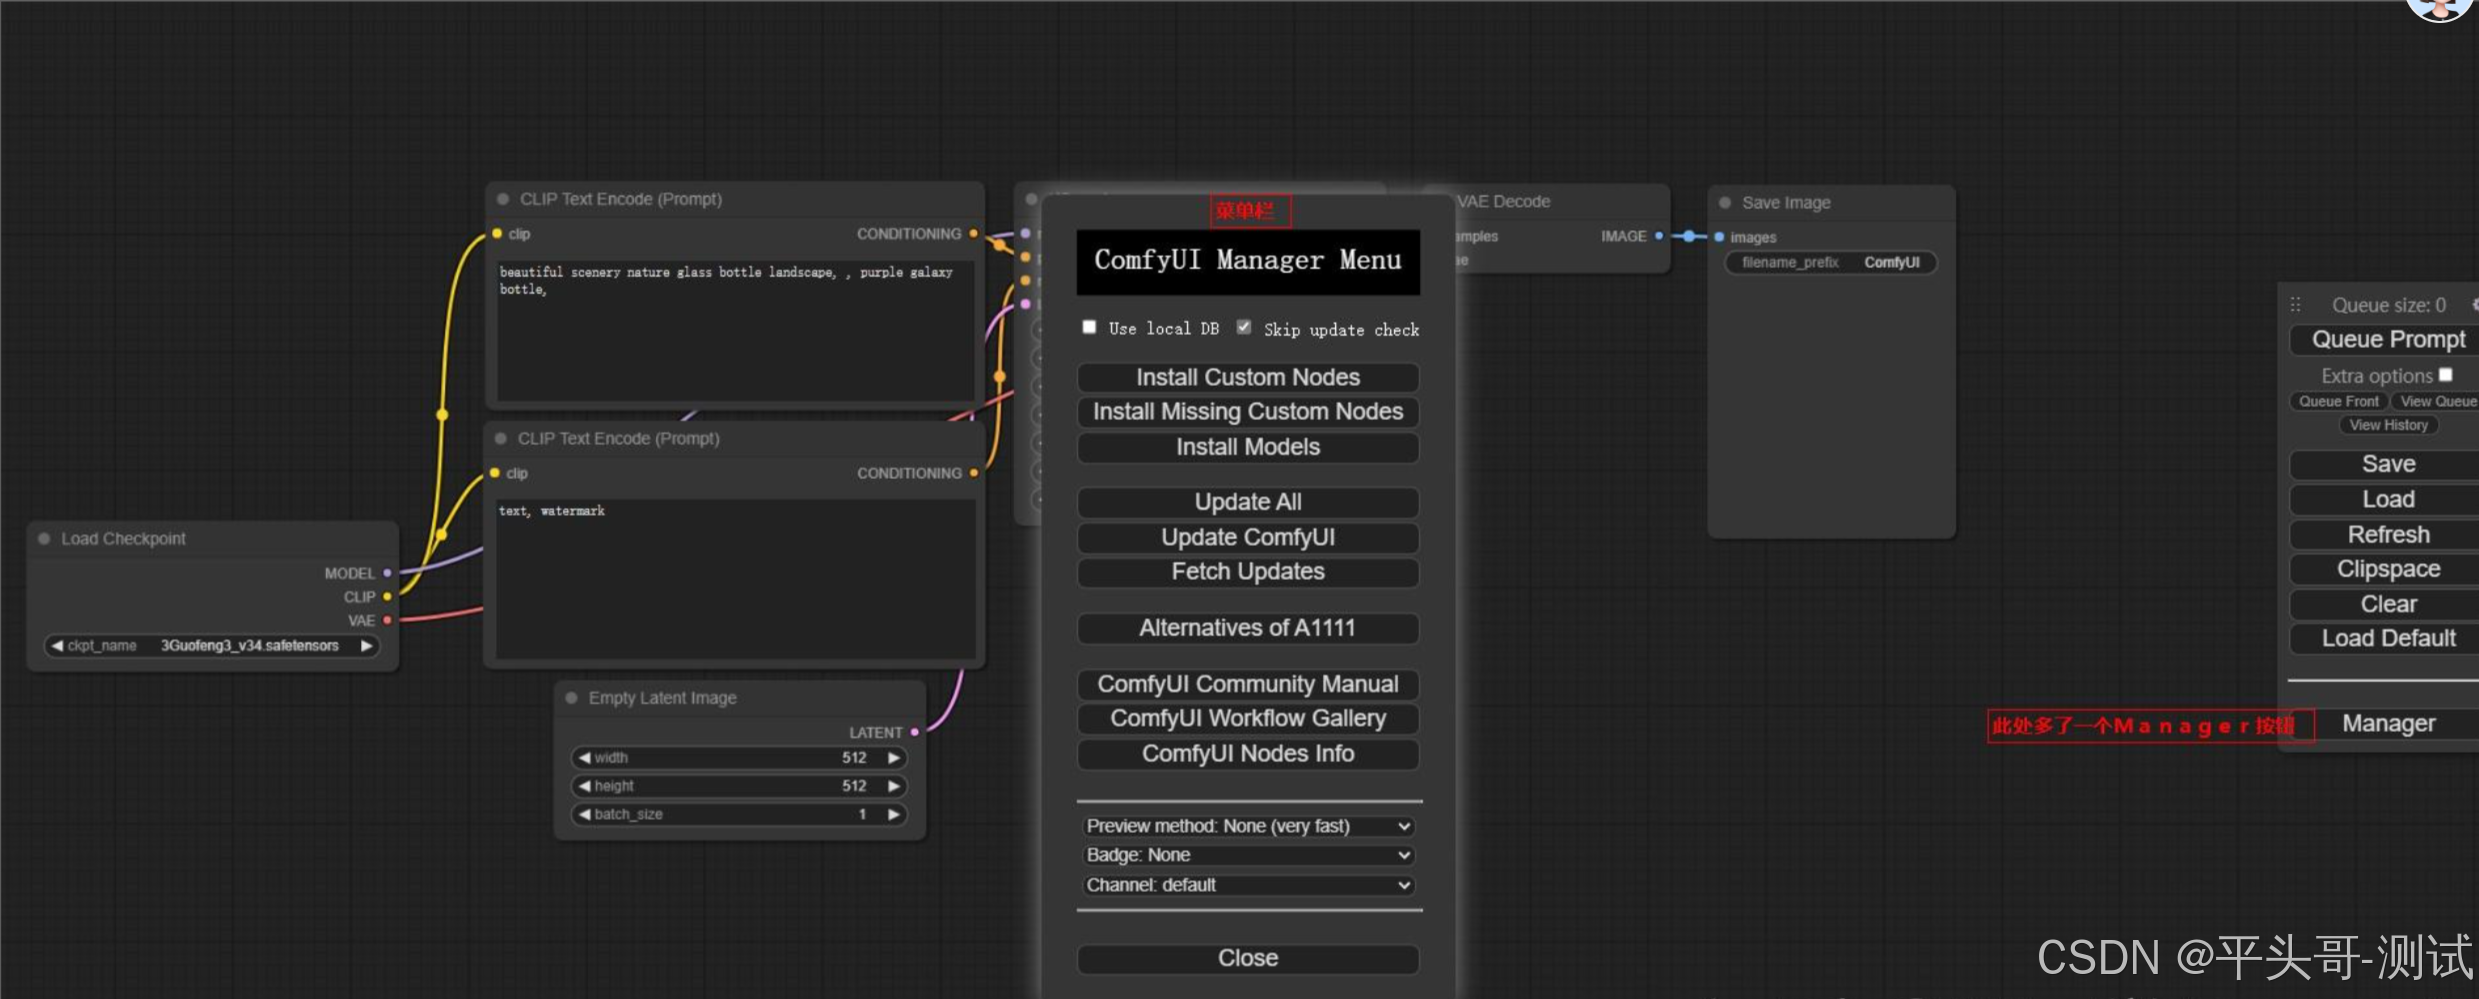Click user avatar in top right corner
2479x999 pixels.
[2440, 8]
